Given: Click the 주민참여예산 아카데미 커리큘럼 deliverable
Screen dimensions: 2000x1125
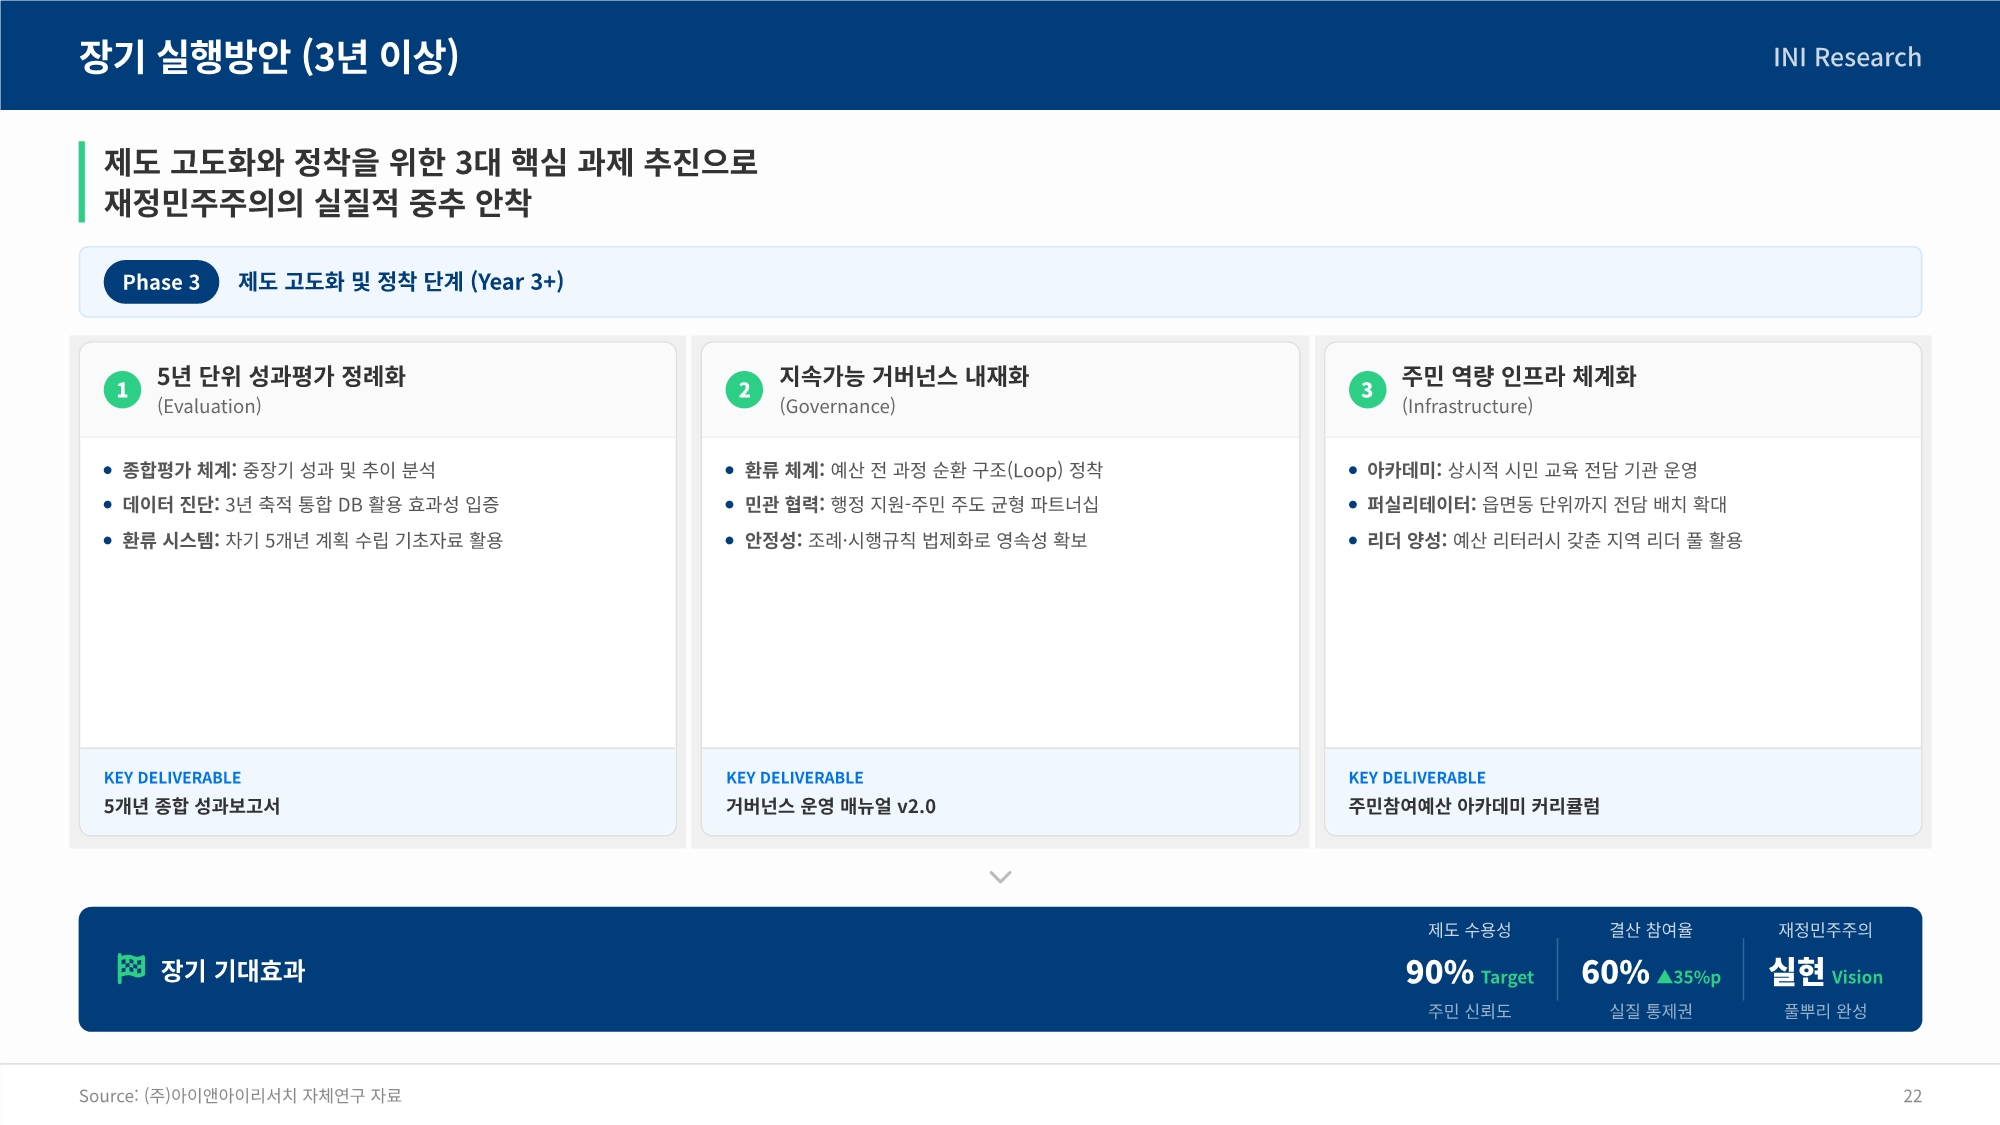Looking at the screenshot, I should 1473,806.
